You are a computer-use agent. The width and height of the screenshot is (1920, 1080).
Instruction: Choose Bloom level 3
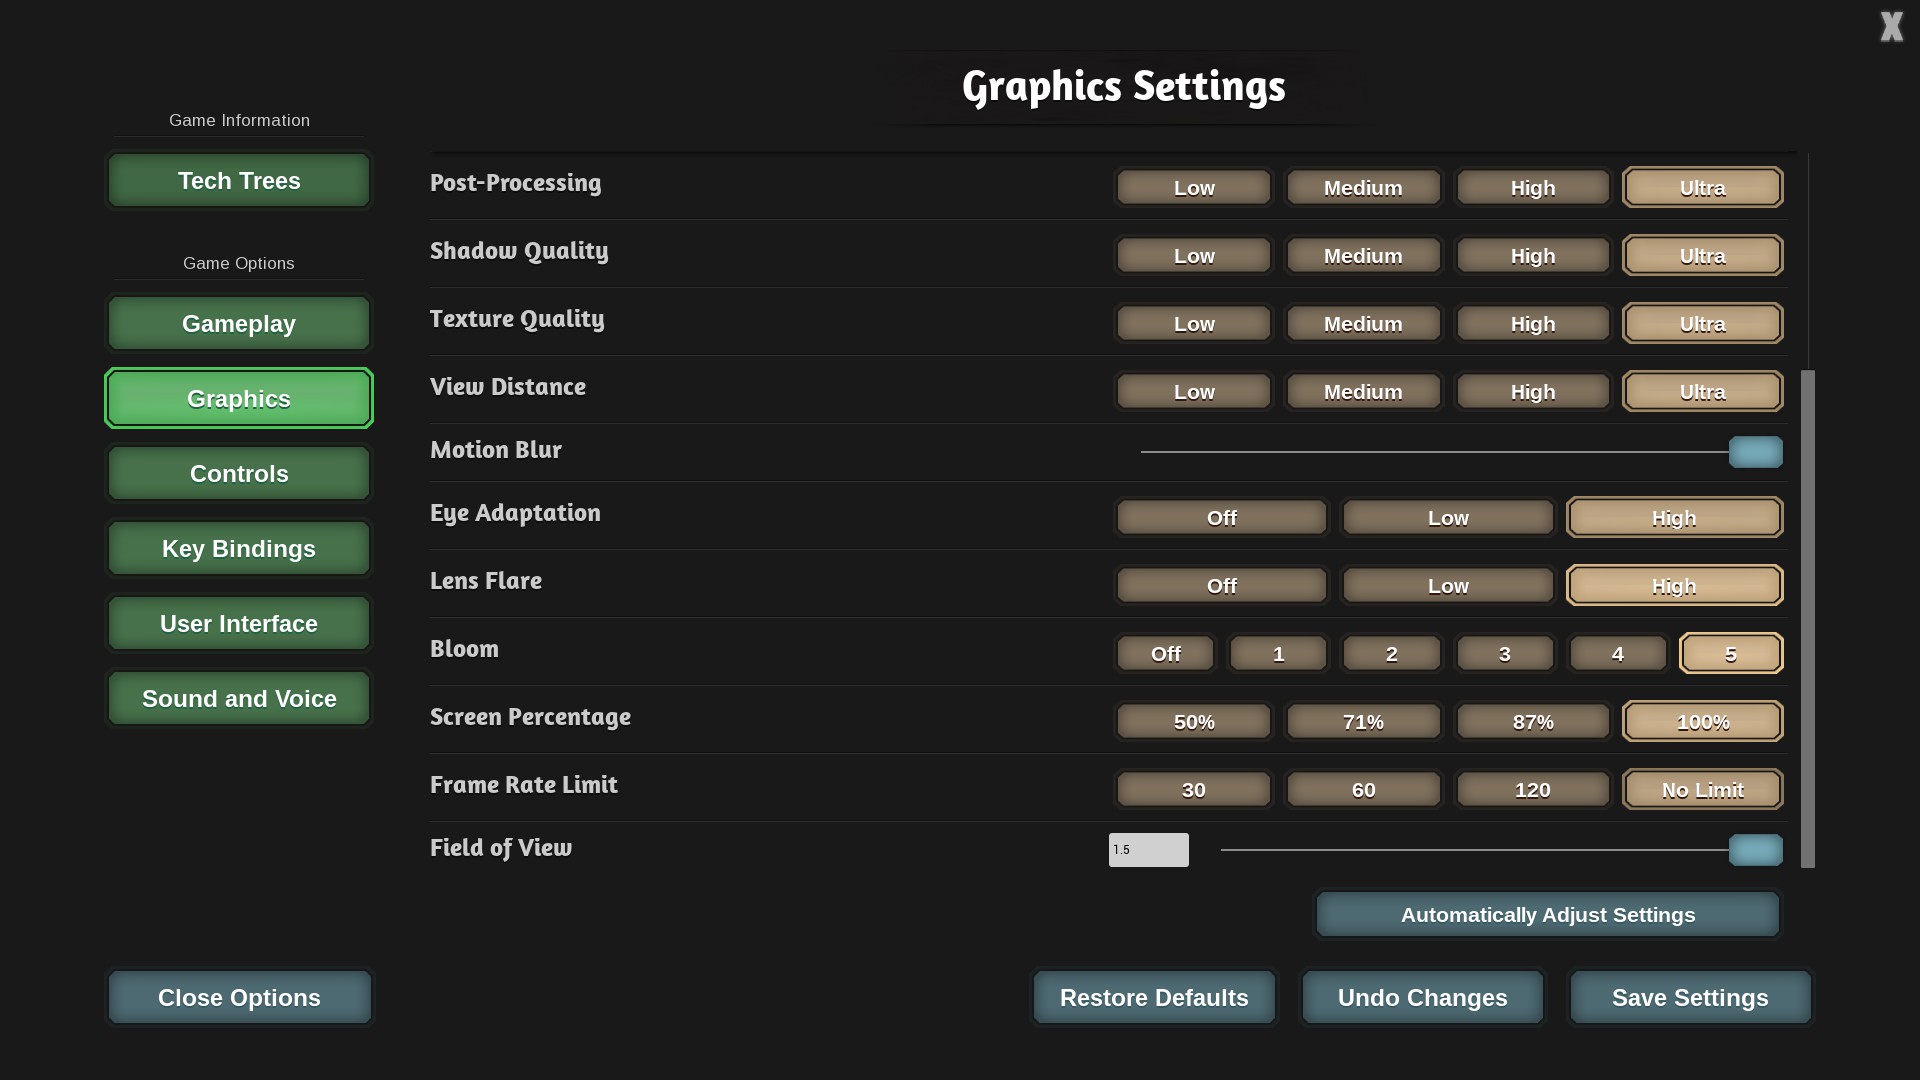[x=1504, y=654]
